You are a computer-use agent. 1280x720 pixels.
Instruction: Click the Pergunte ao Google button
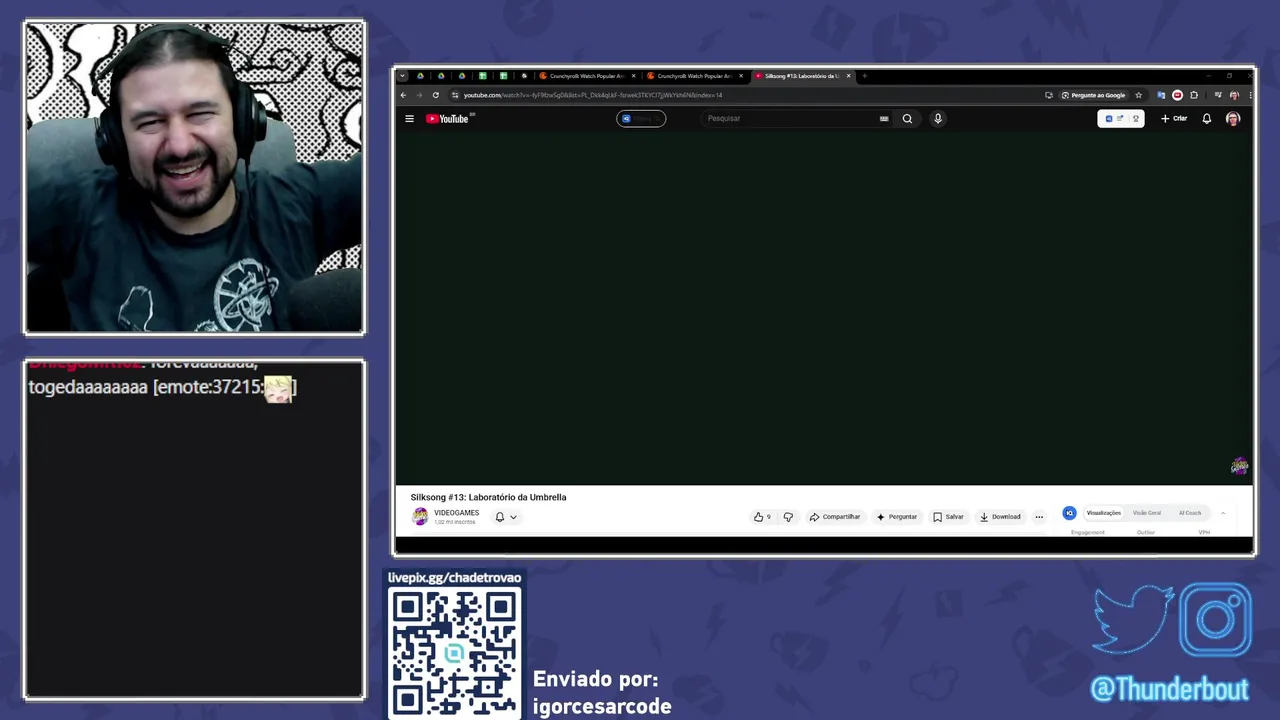point(1094,95)
